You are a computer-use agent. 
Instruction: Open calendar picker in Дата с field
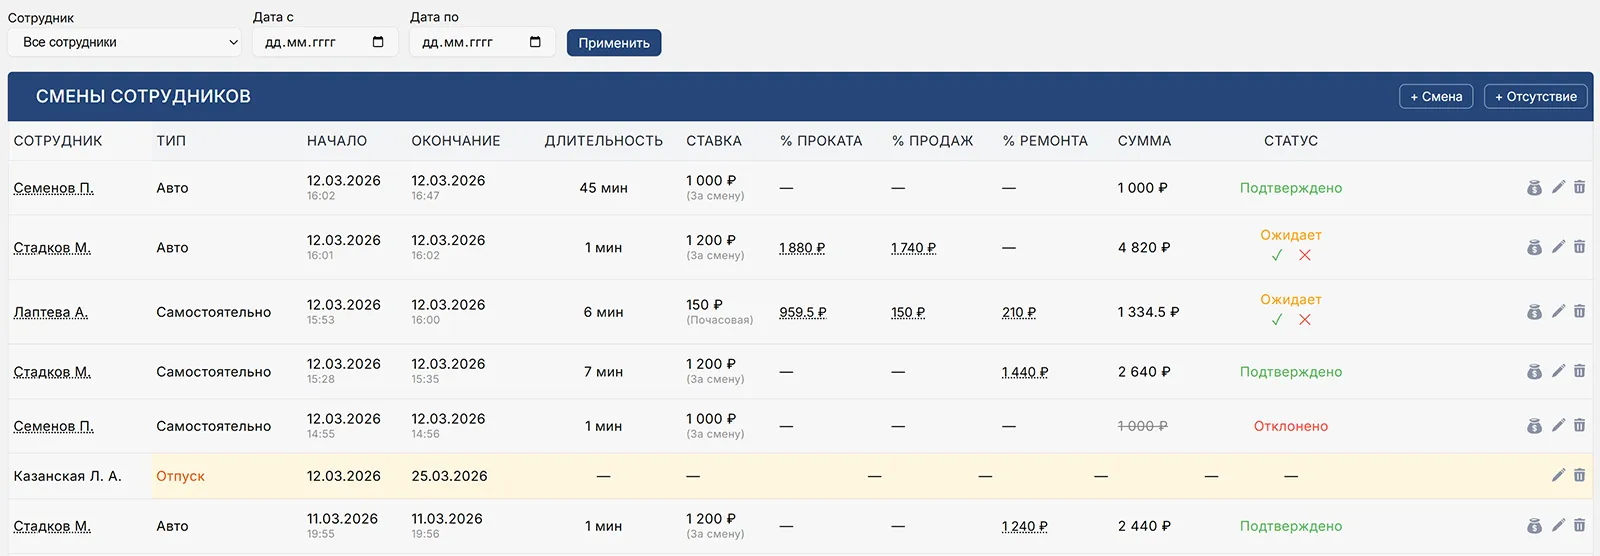[378, 42]
